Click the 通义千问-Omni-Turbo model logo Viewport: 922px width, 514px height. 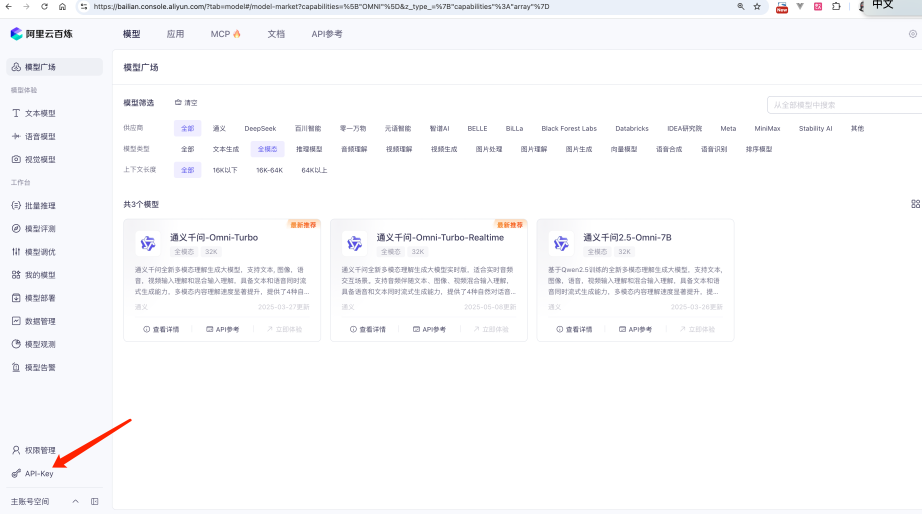click(148, 243)
